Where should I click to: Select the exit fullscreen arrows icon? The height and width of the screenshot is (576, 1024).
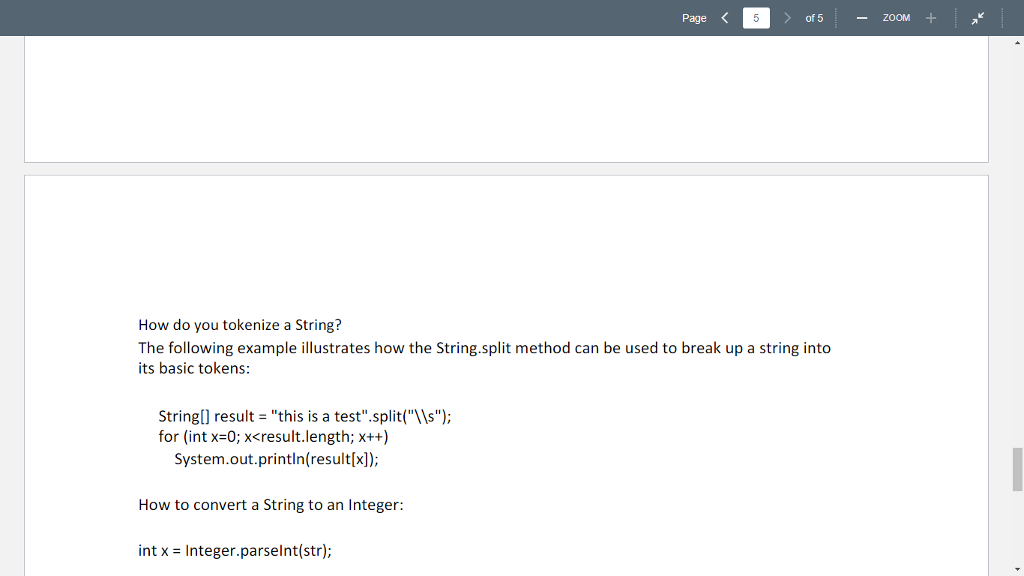click(978, 17)
